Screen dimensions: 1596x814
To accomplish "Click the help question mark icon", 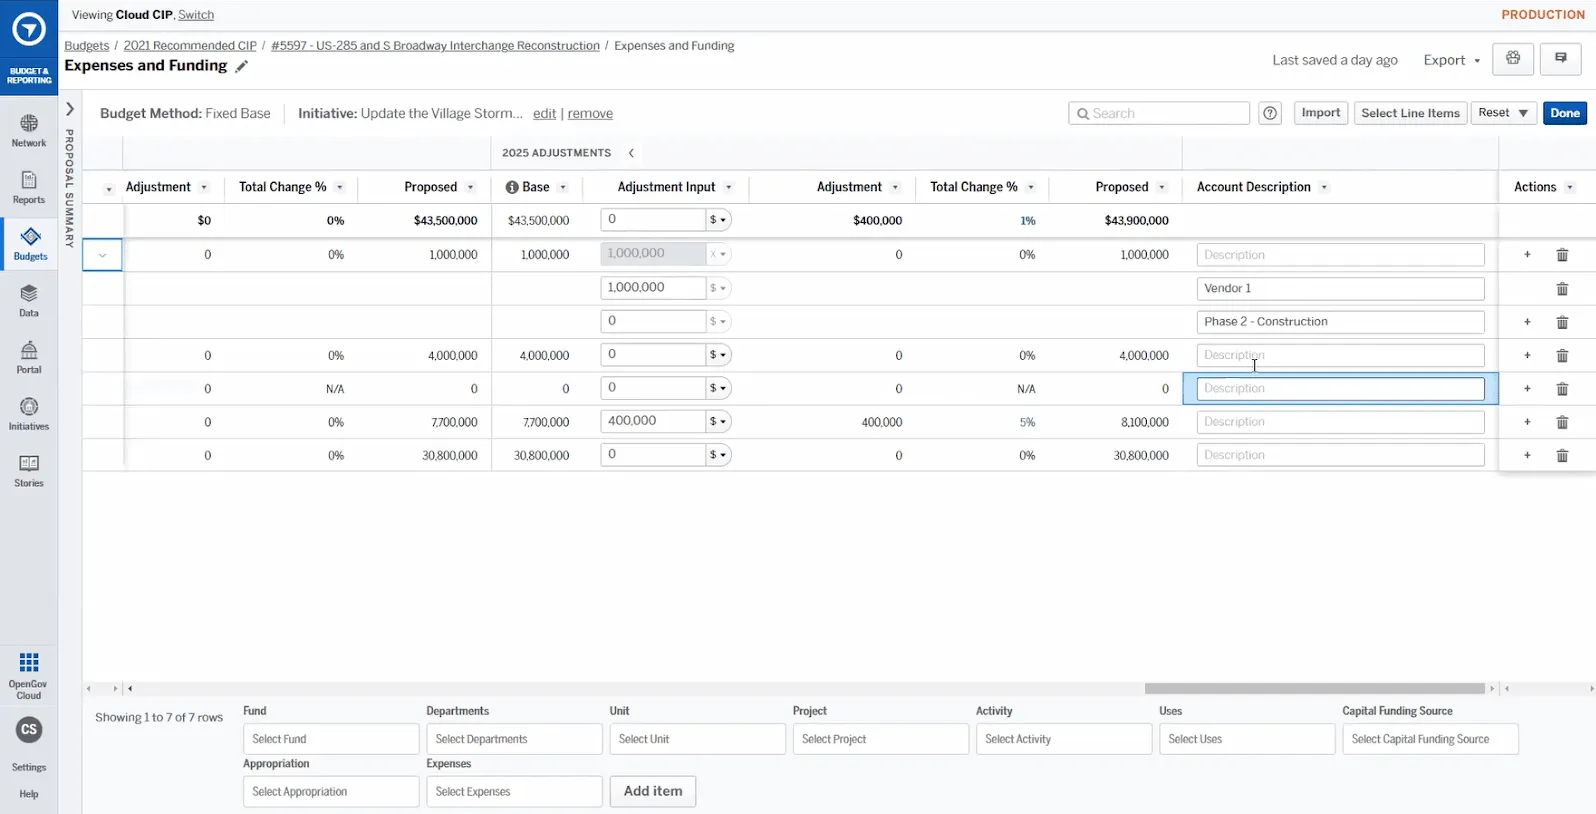I will point(1270,113).
